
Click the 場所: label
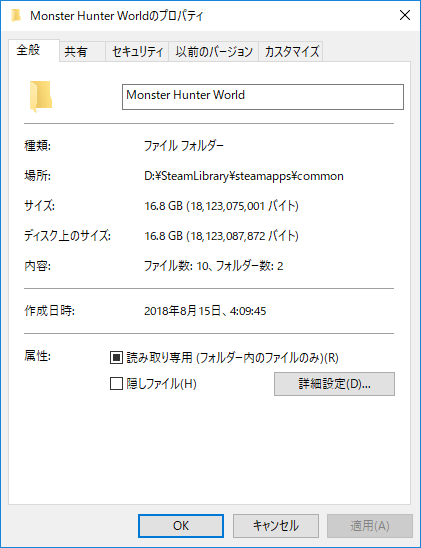tap(37, 175)
